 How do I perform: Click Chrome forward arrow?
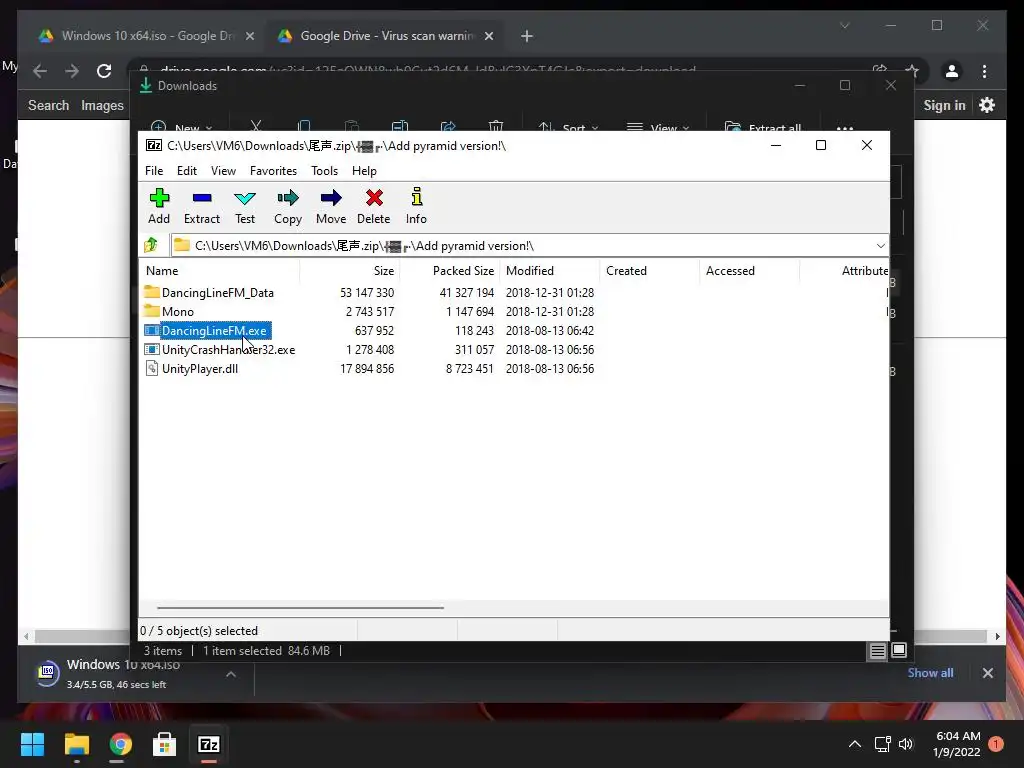tap(72, 71)
